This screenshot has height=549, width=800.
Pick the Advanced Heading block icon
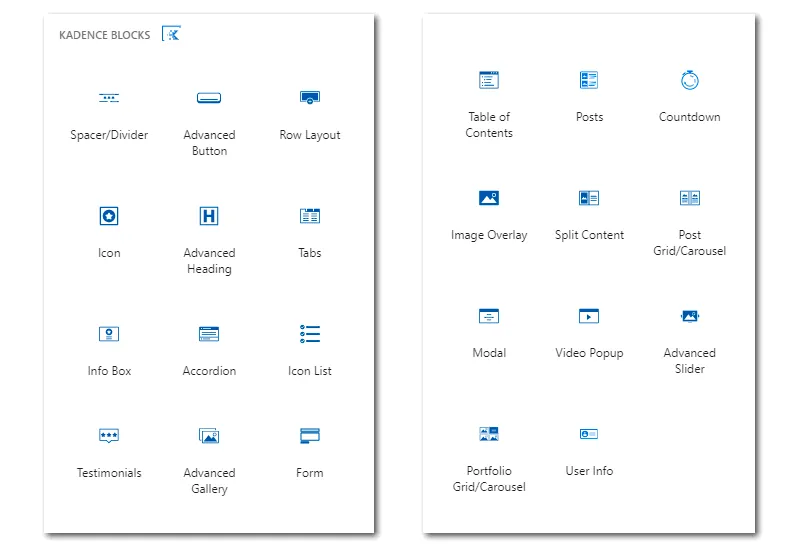(209, 216)
